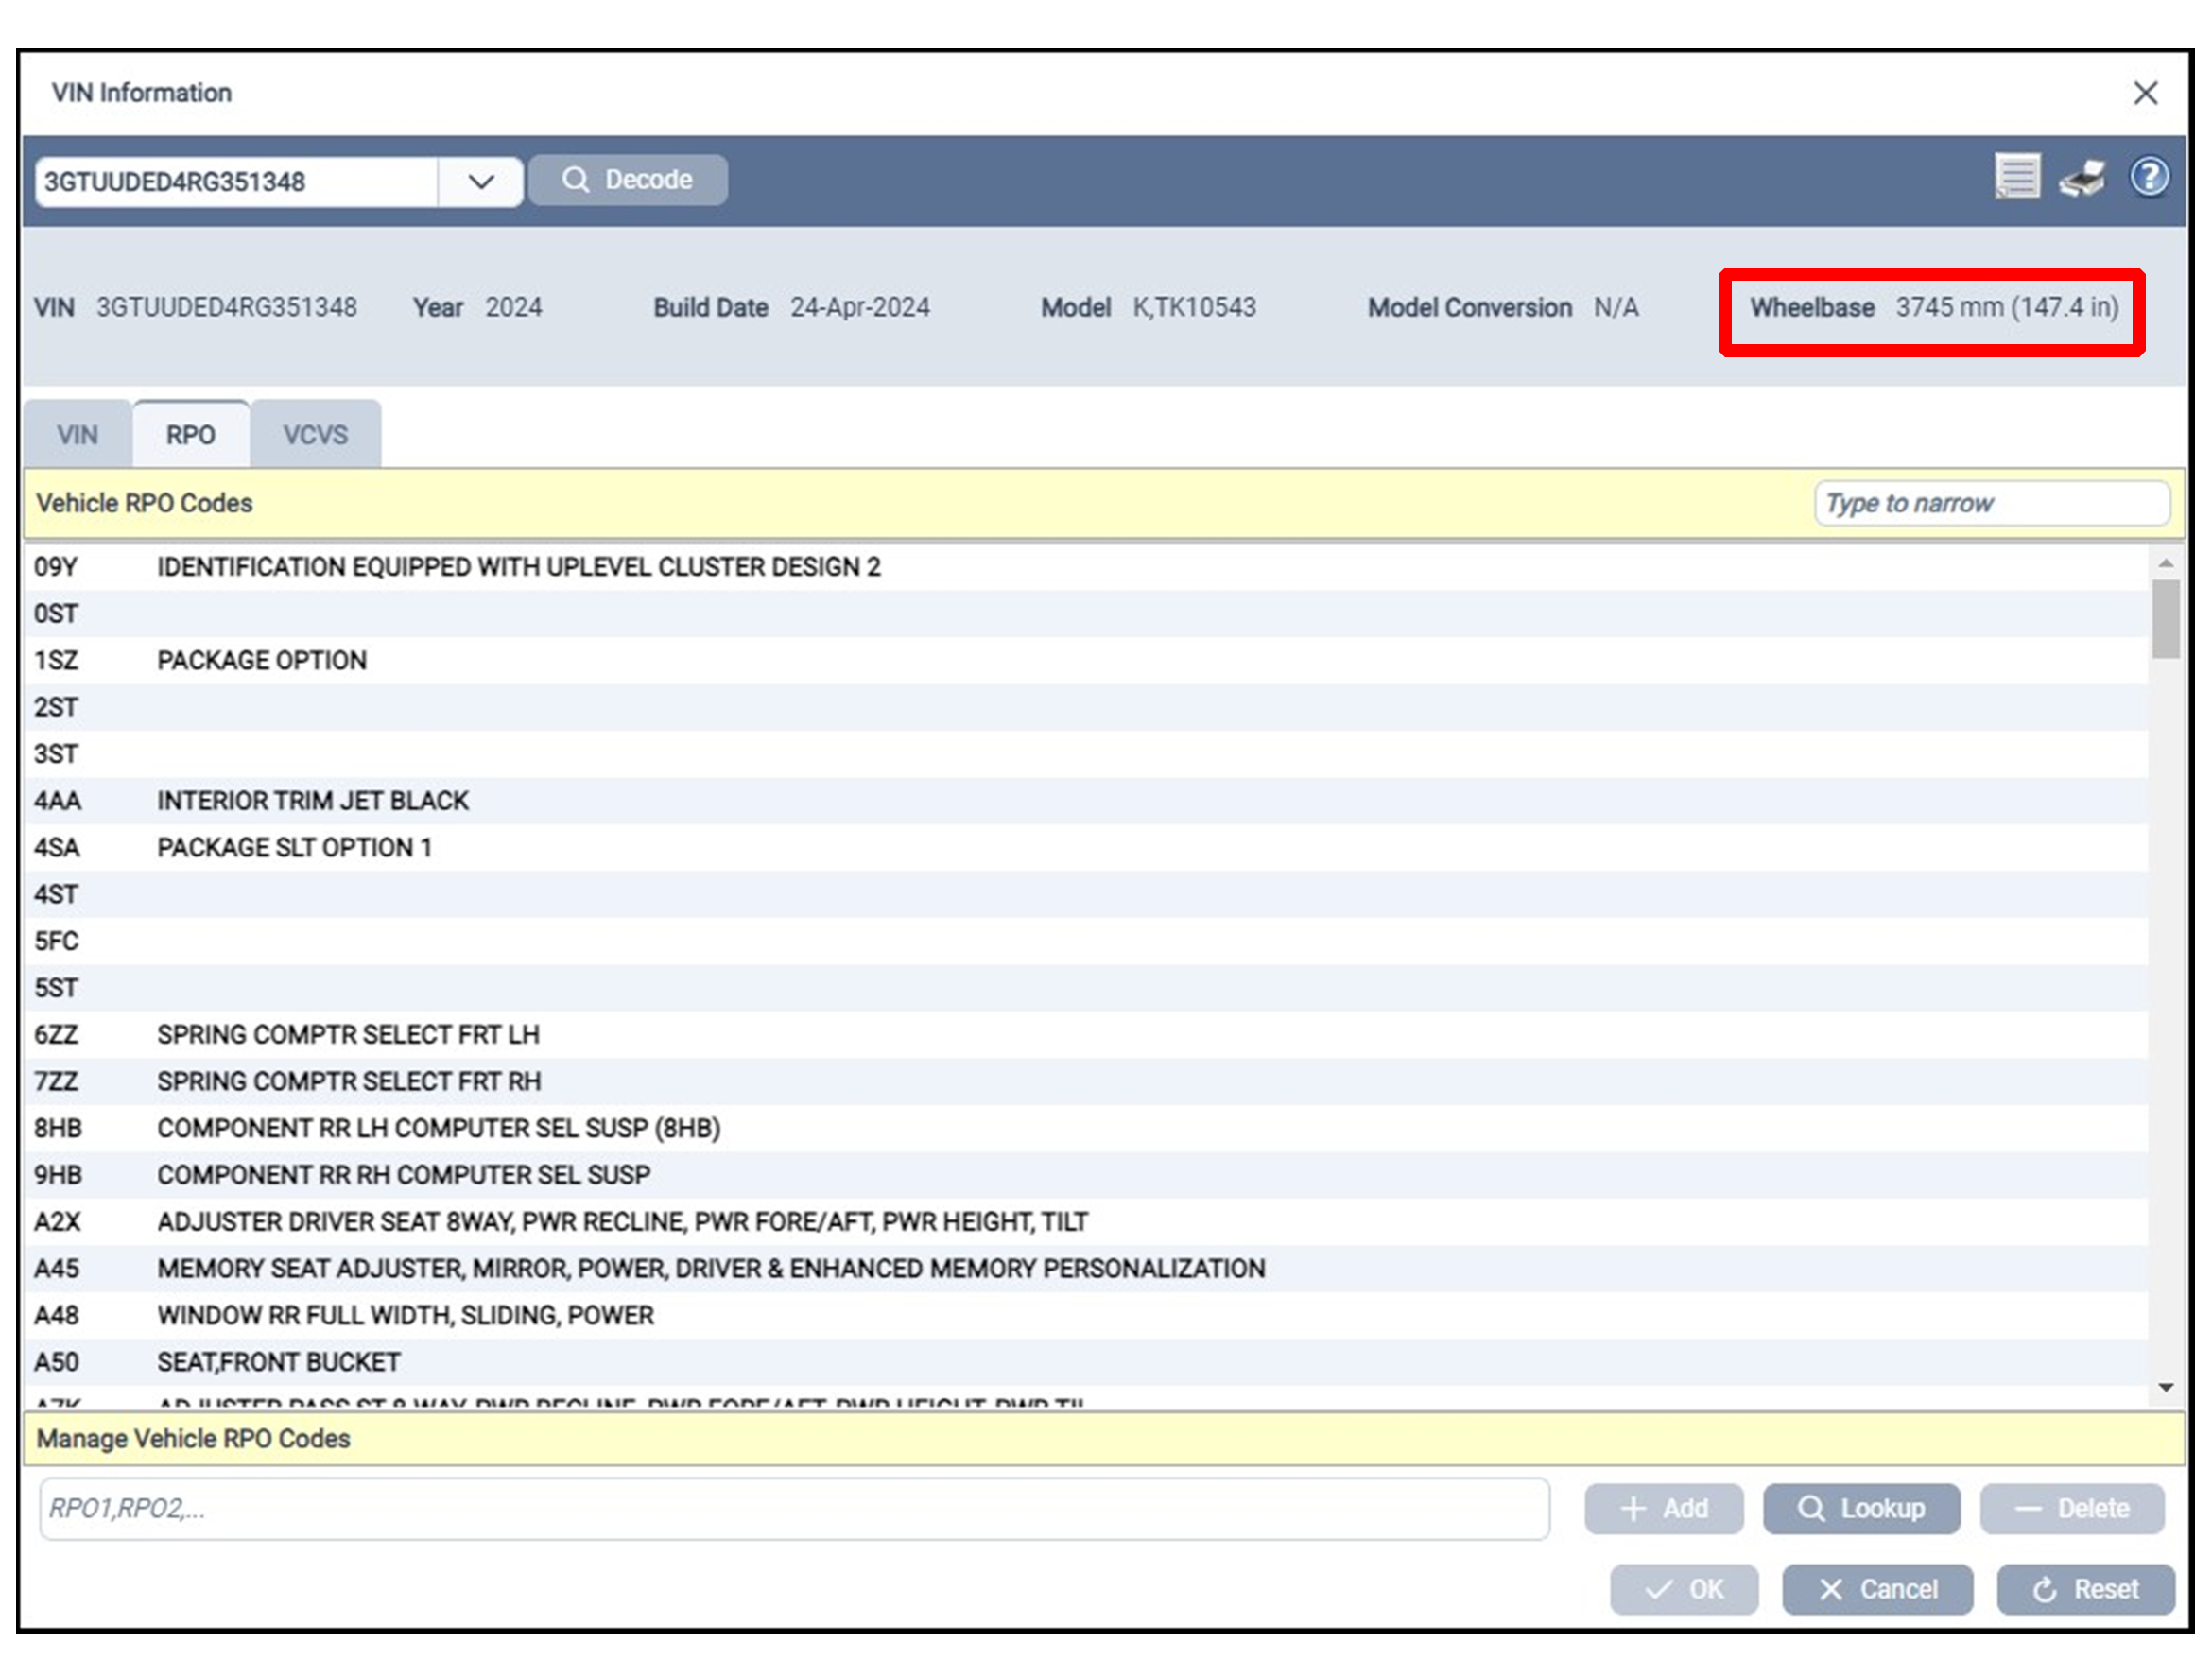Click the Type to narrow filter box
2212x1660 pixels.
click(1990, 503)
